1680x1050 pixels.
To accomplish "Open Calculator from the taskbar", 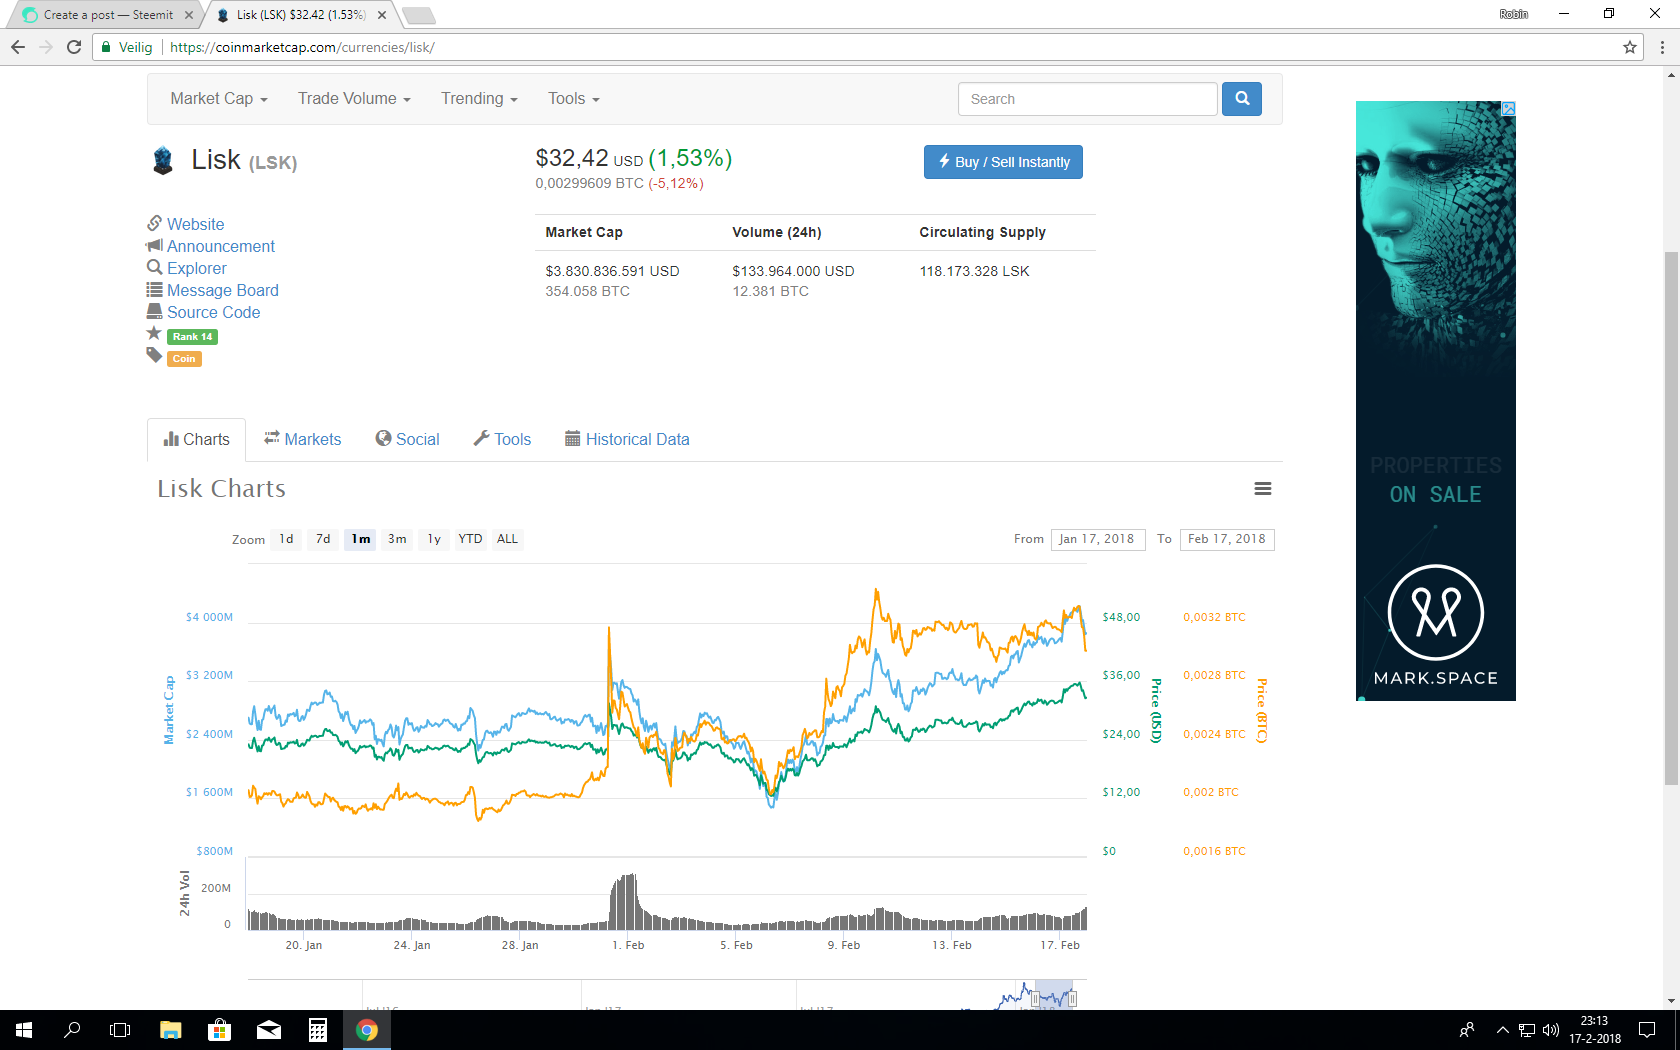I will click(x=318, y=1030).
